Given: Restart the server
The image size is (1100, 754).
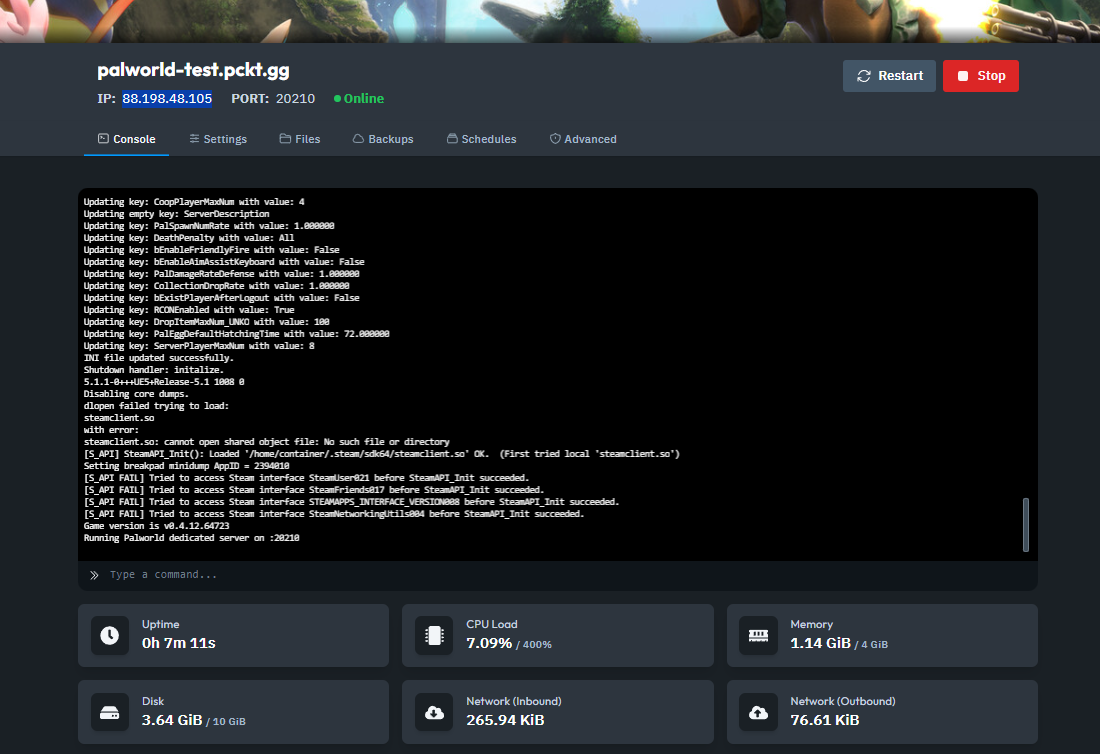Looking at the screenshot, I should pos(889,76).
